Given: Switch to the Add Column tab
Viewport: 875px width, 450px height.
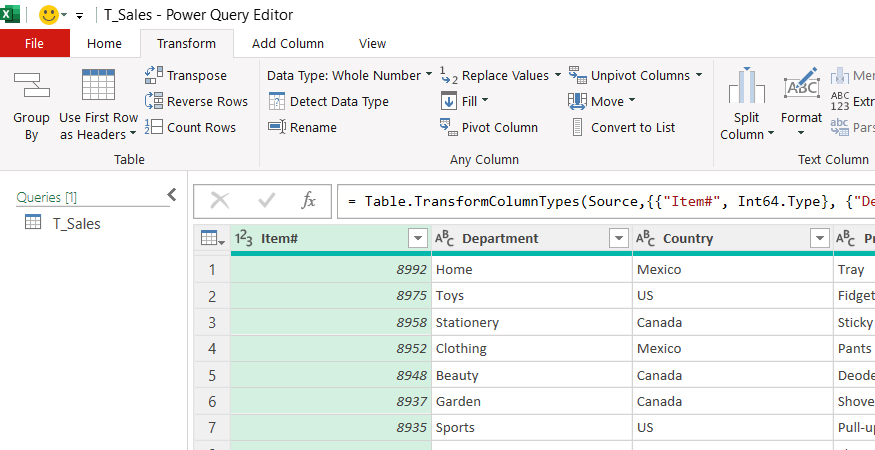Looking at the screenshot, I should pyautogui.click(x=287, y=44).
